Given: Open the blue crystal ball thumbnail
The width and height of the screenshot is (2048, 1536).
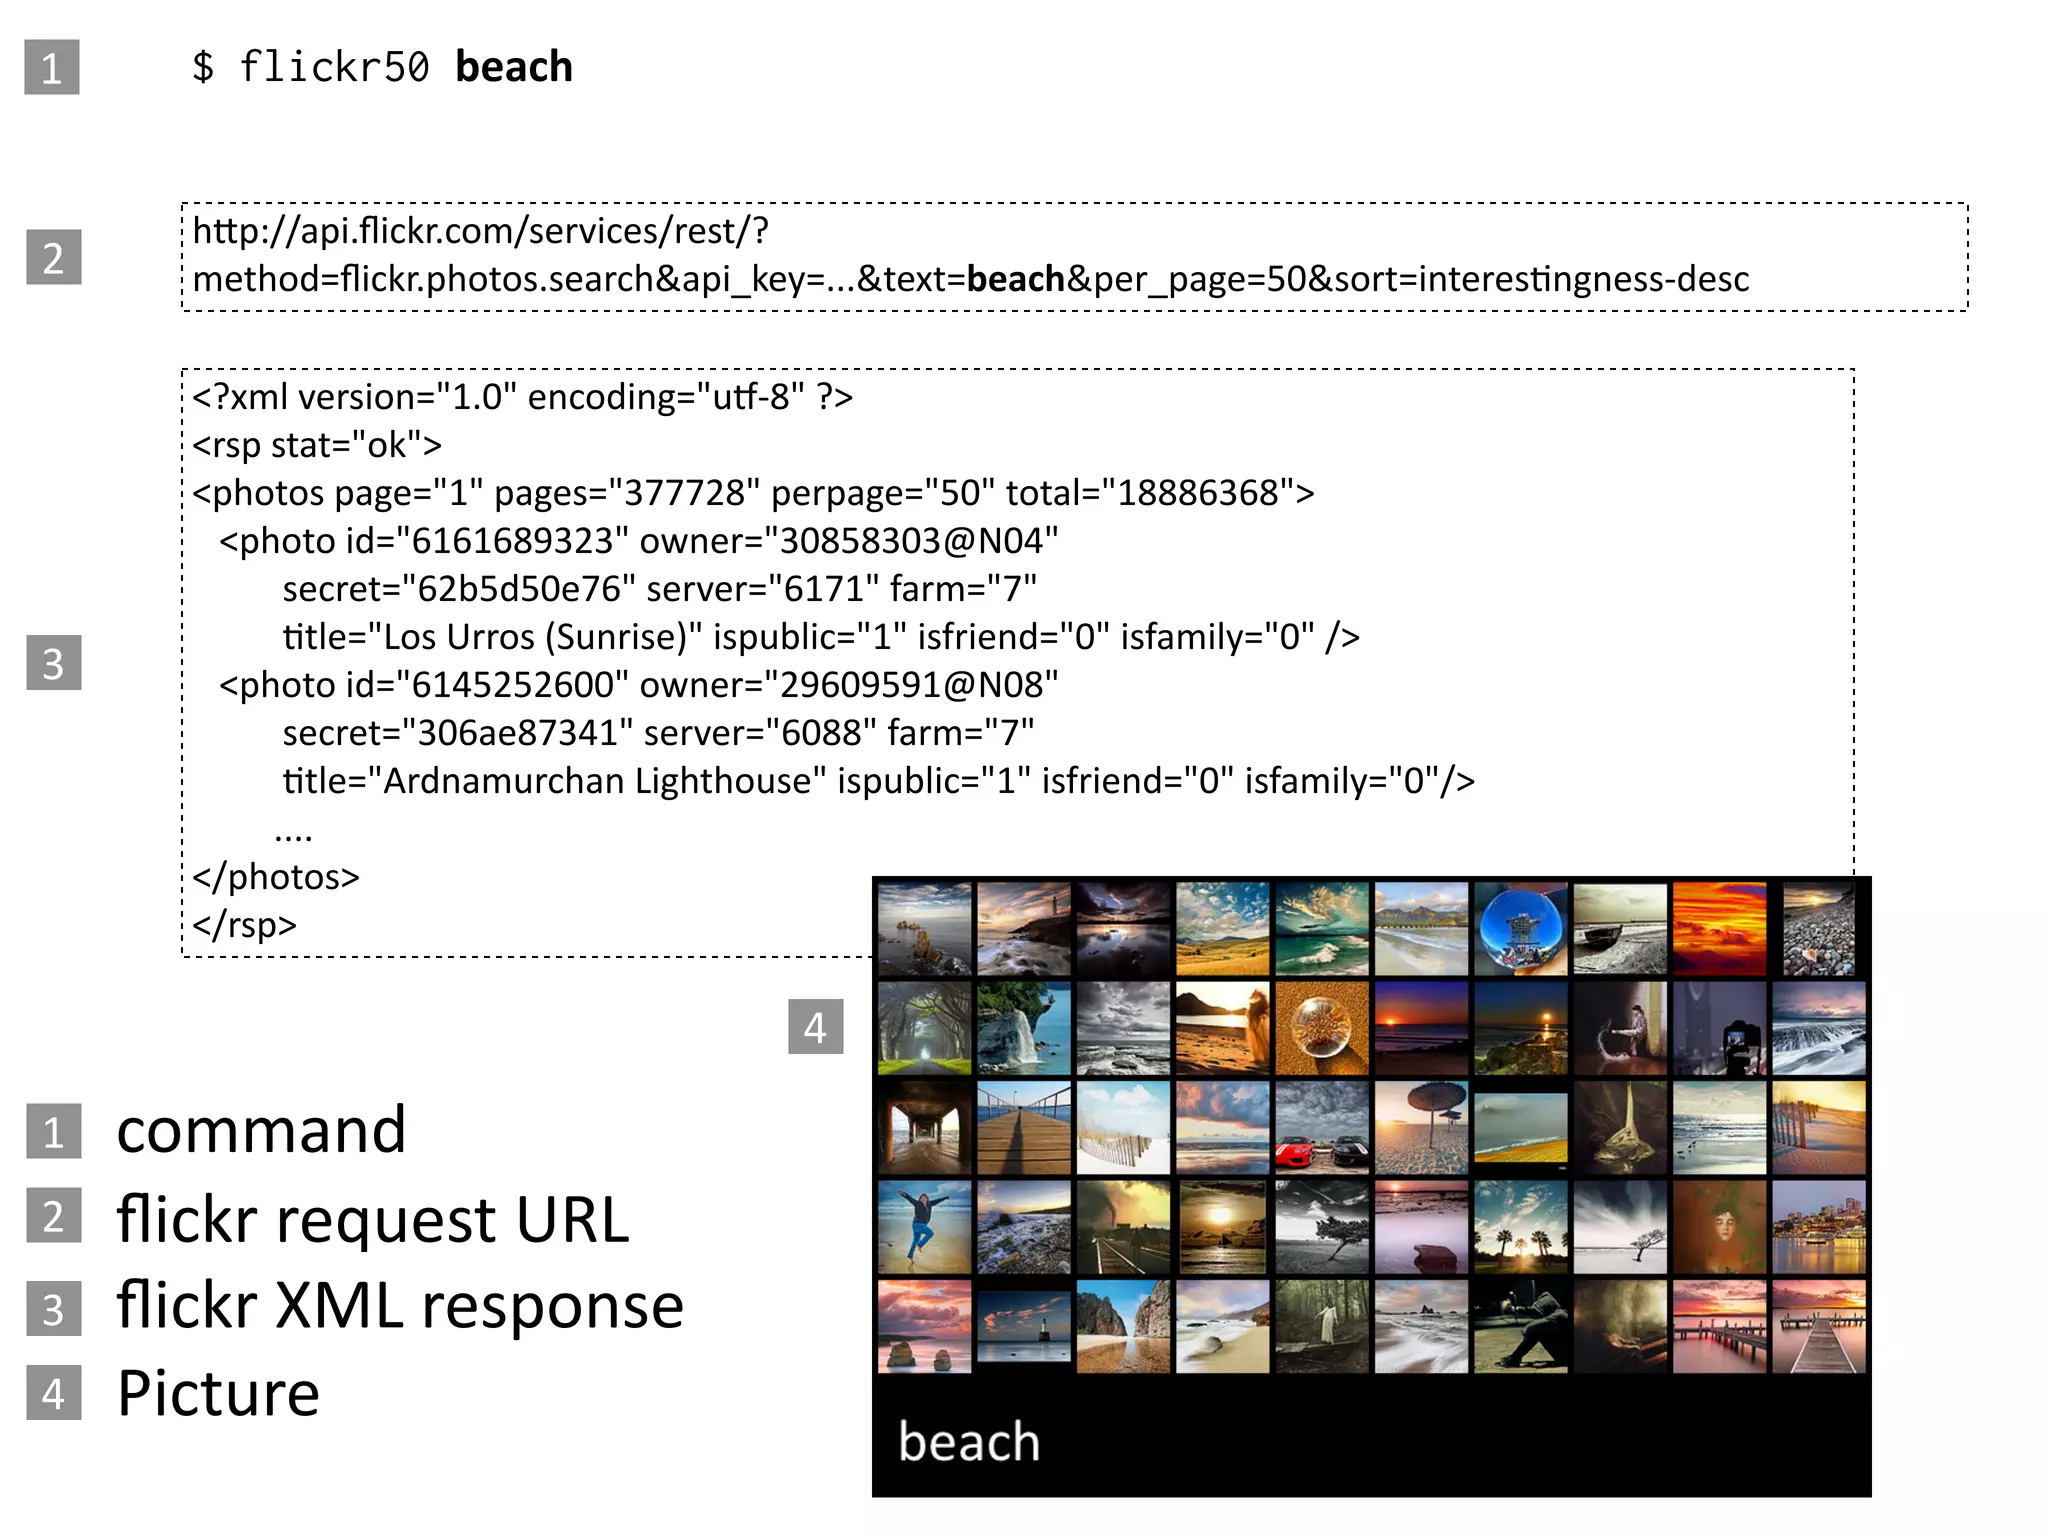Looking at the screenshot, I should 1520,928.
